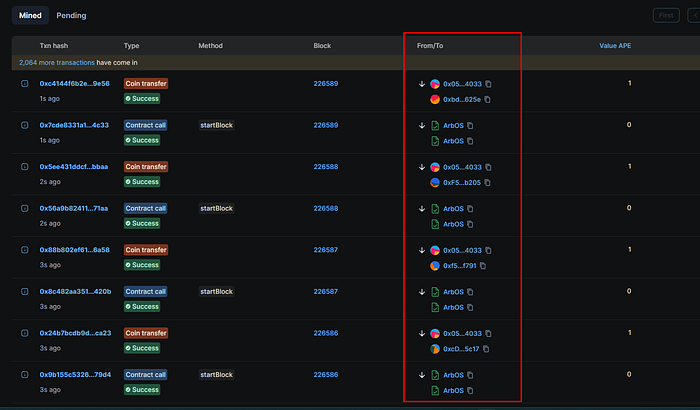Copy recipient address 0xbd...625e
This screenshot has height=410, width=700.
488,100
